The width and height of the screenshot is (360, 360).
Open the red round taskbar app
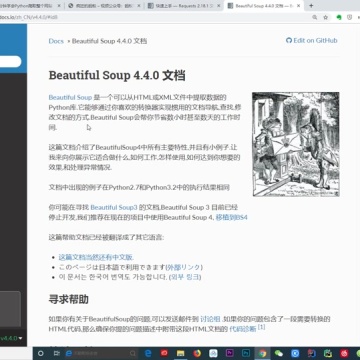pyautogui.click(x=164, y=353)
